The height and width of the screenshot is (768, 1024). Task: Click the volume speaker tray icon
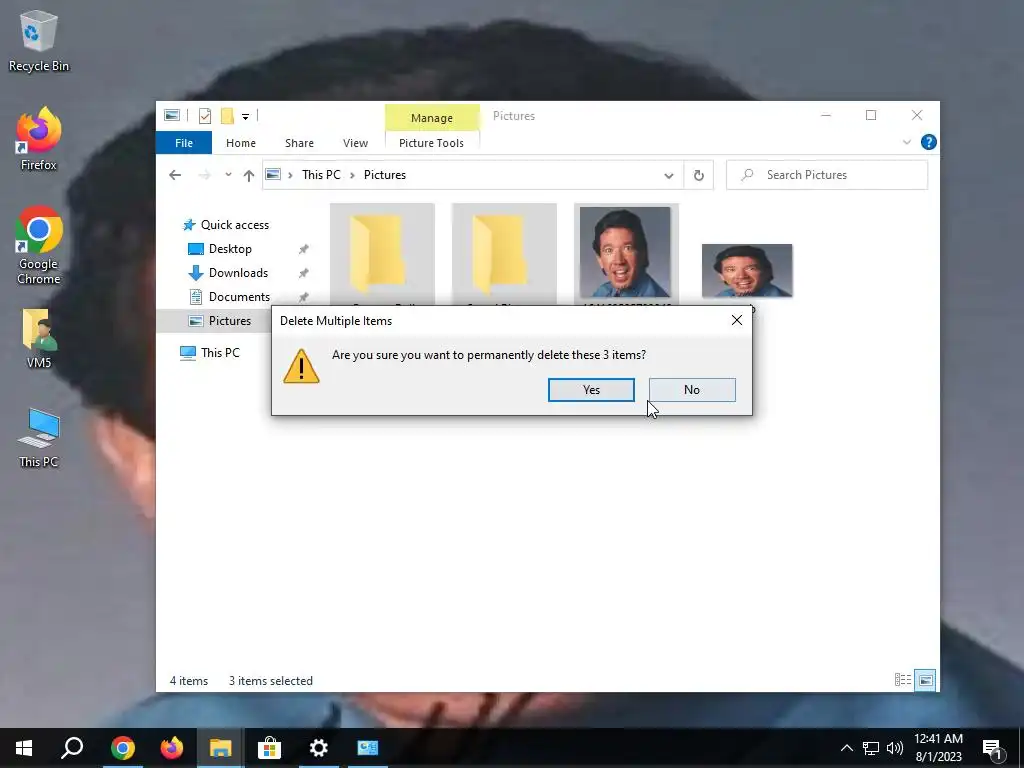click(x=895, y=748)
